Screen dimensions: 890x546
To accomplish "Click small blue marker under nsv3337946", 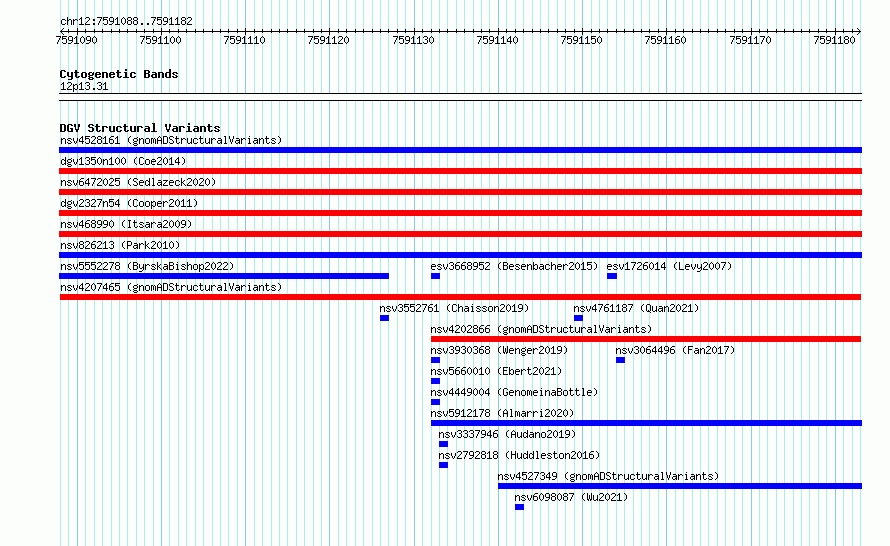I will [x=443, y=444].
